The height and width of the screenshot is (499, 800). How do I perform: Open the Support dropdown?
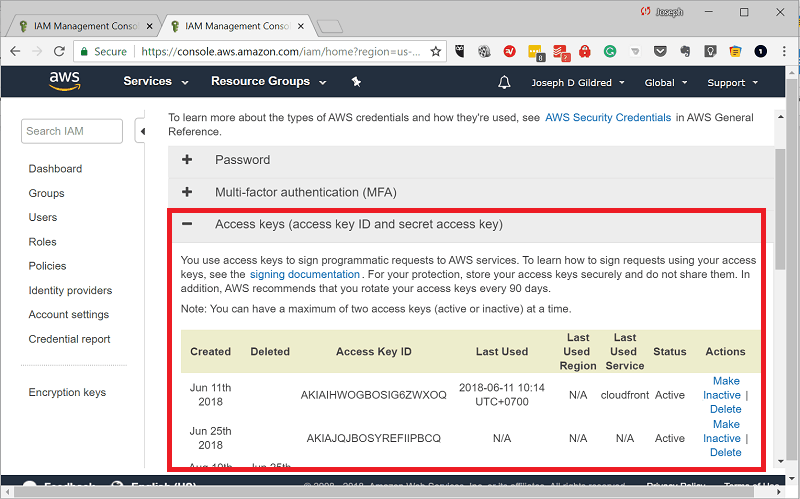(733, 83)
